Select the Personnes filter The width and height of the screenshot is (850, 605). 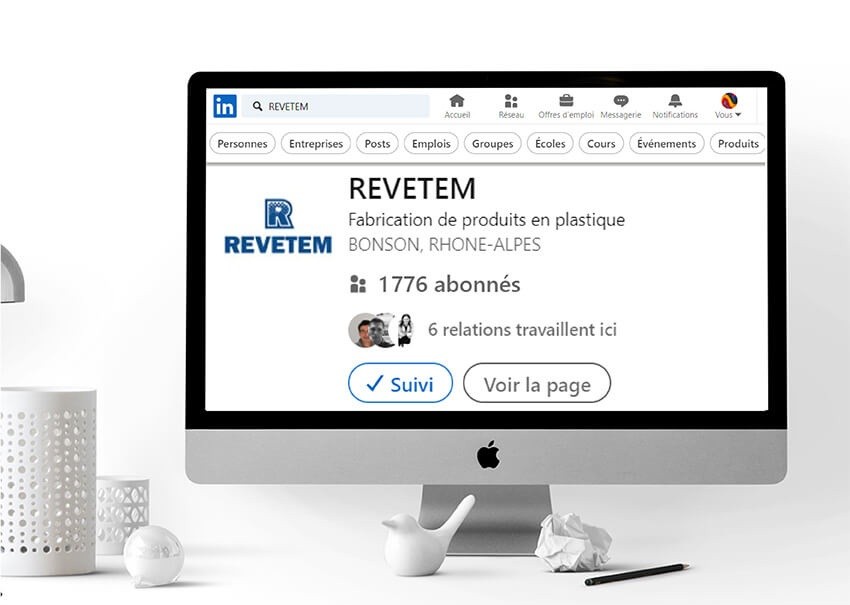(x=242, y=144)
